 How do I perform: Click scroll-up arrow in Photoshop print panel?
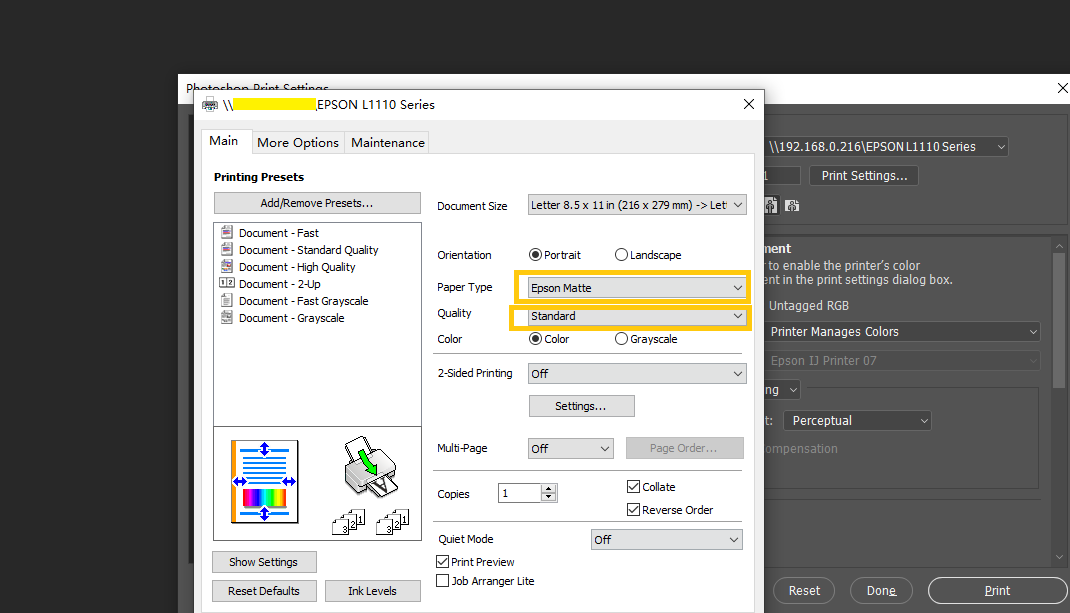[1059, 246]
